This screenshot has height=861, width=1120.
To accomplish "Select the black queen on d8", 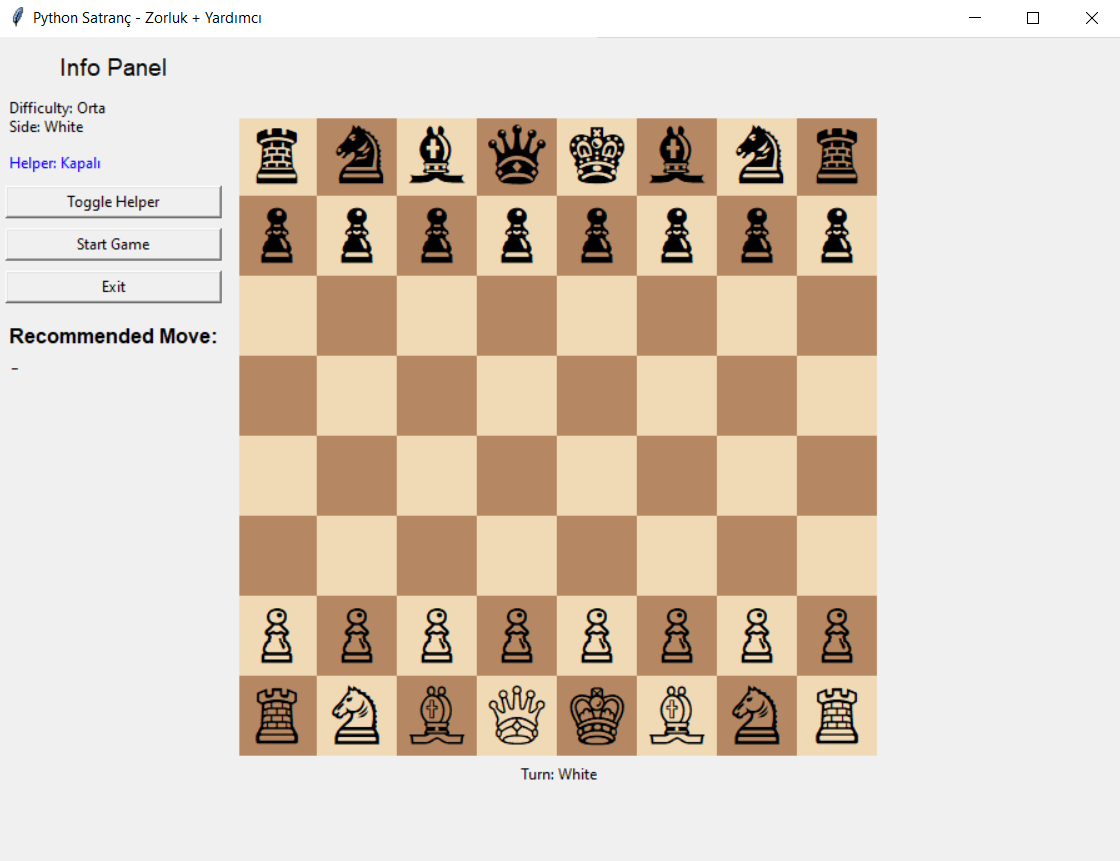I will coord(517,156).
